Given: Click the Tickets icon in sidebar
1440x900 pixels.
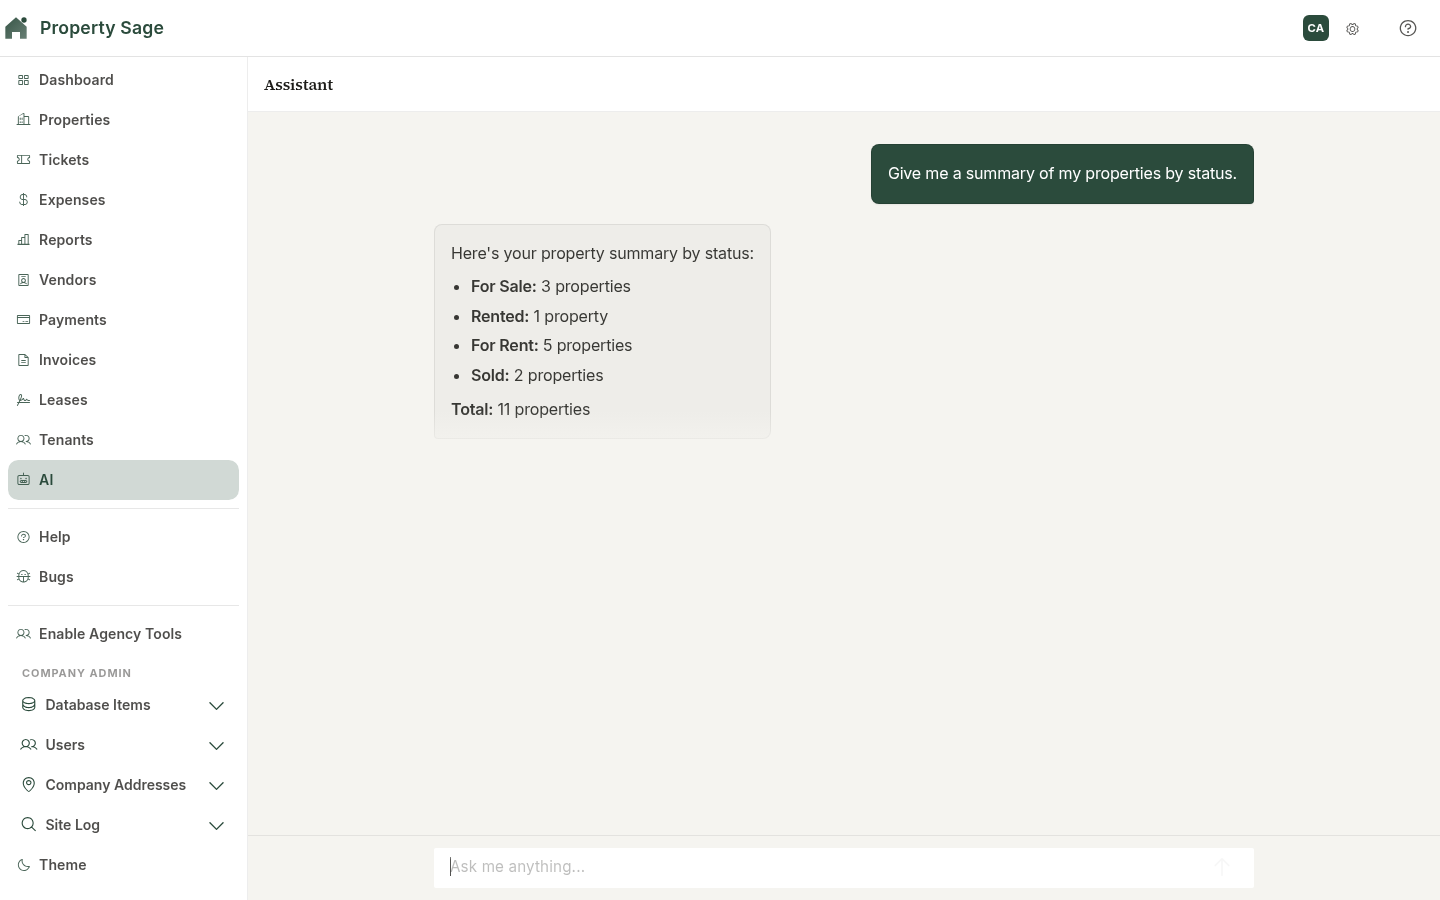Looking at the screenshot, I should tap(24, 160).
